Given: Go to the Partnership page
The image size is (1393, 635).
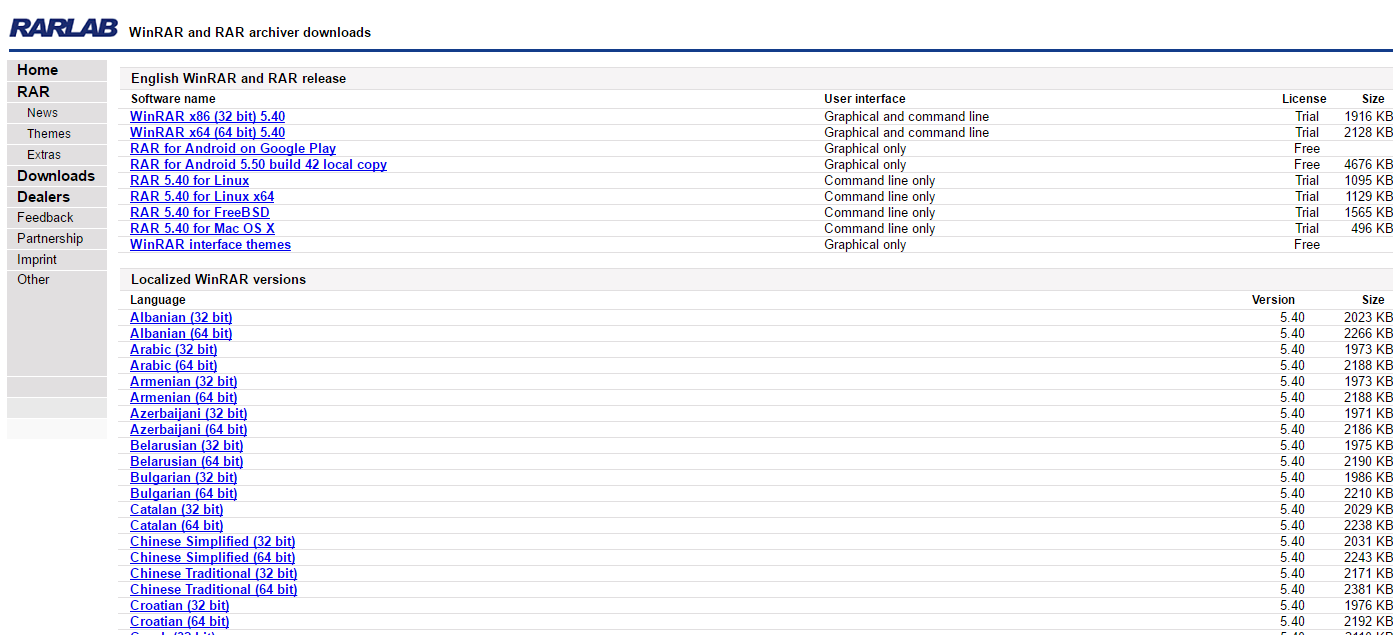Looking at the screenshot, I should coord(50,238).
